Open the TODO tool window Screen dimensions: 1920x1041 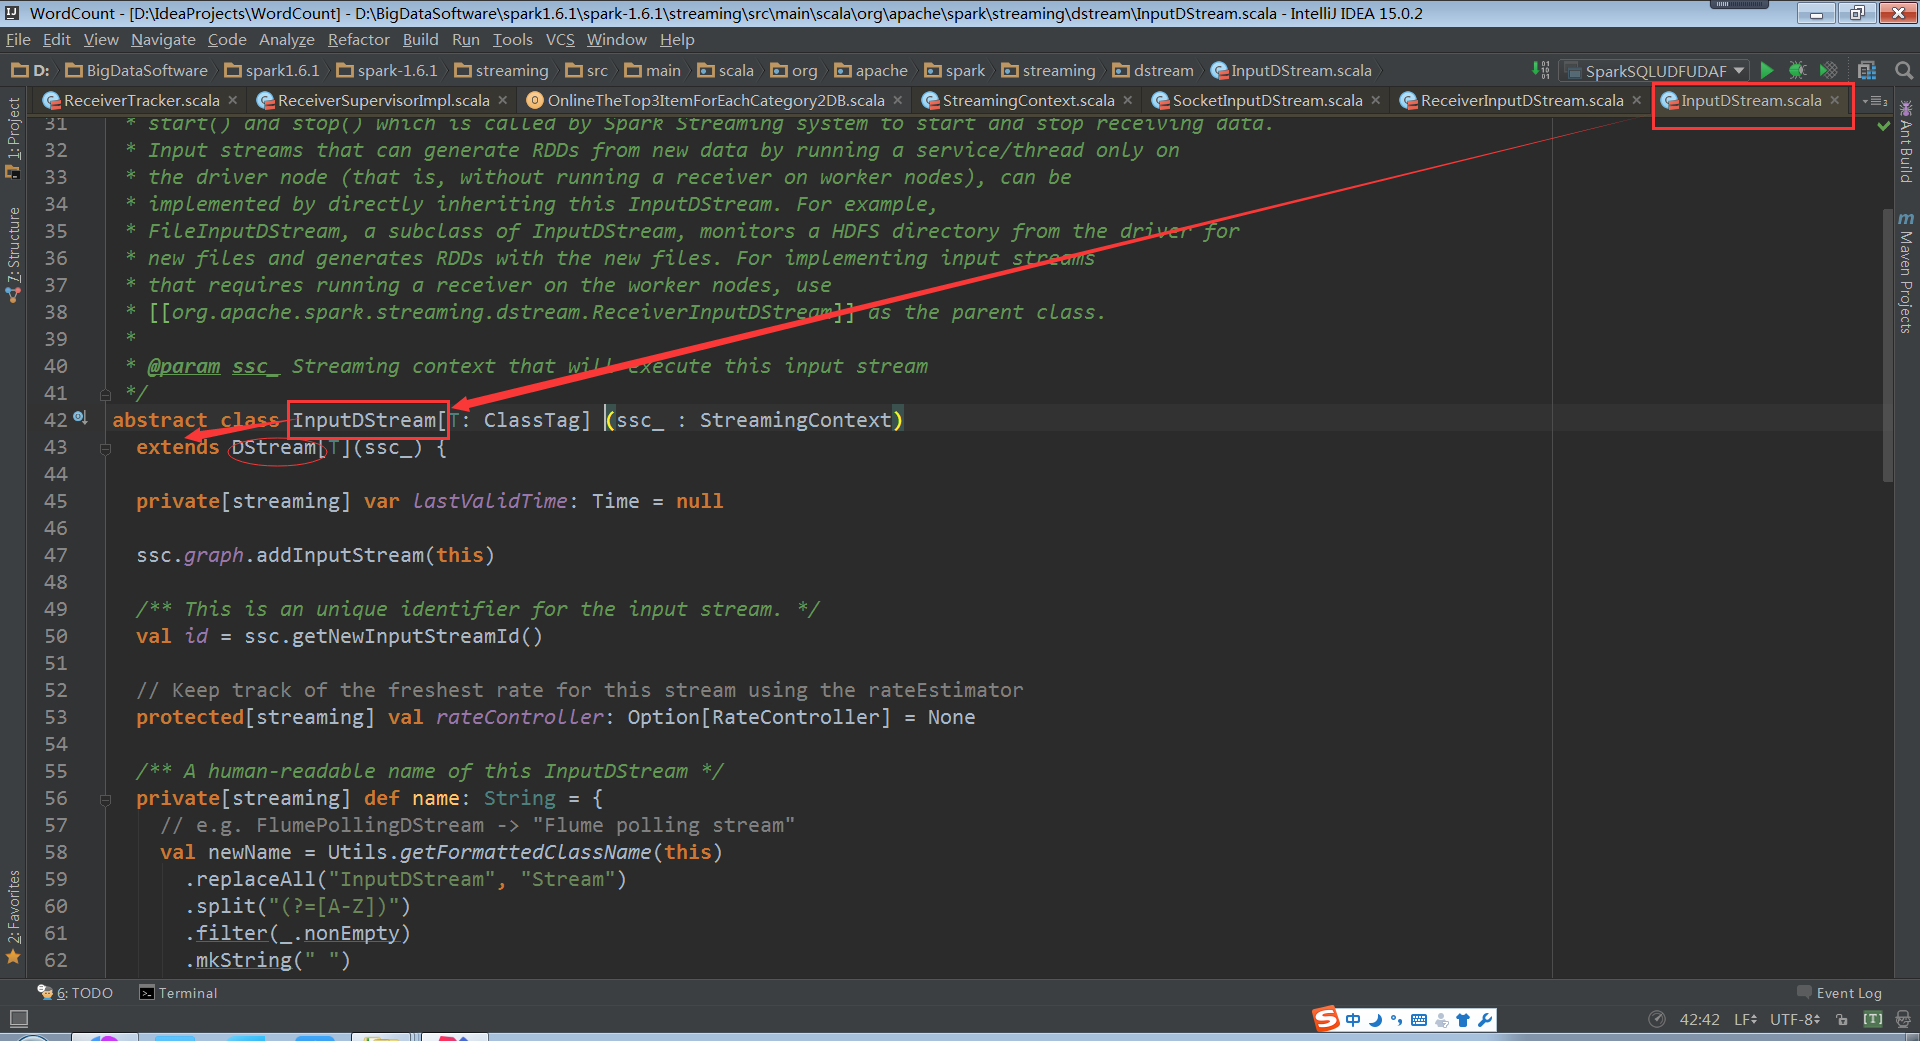(x=76, y=993)
